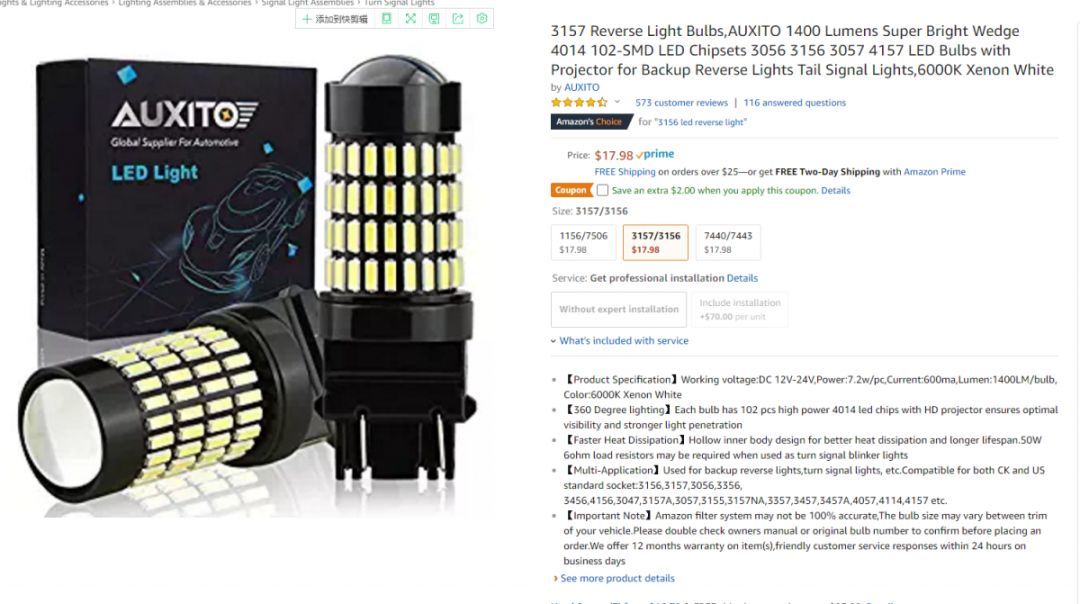Click the Amazon's Choice badge
The image size is (1080, 604).
pyautogui.click(x=592, y=122)
